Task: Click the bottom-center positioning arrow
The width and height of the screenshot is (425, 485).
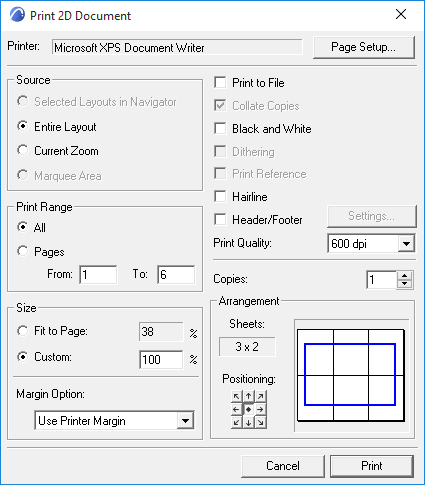Action: coord(248,422)
